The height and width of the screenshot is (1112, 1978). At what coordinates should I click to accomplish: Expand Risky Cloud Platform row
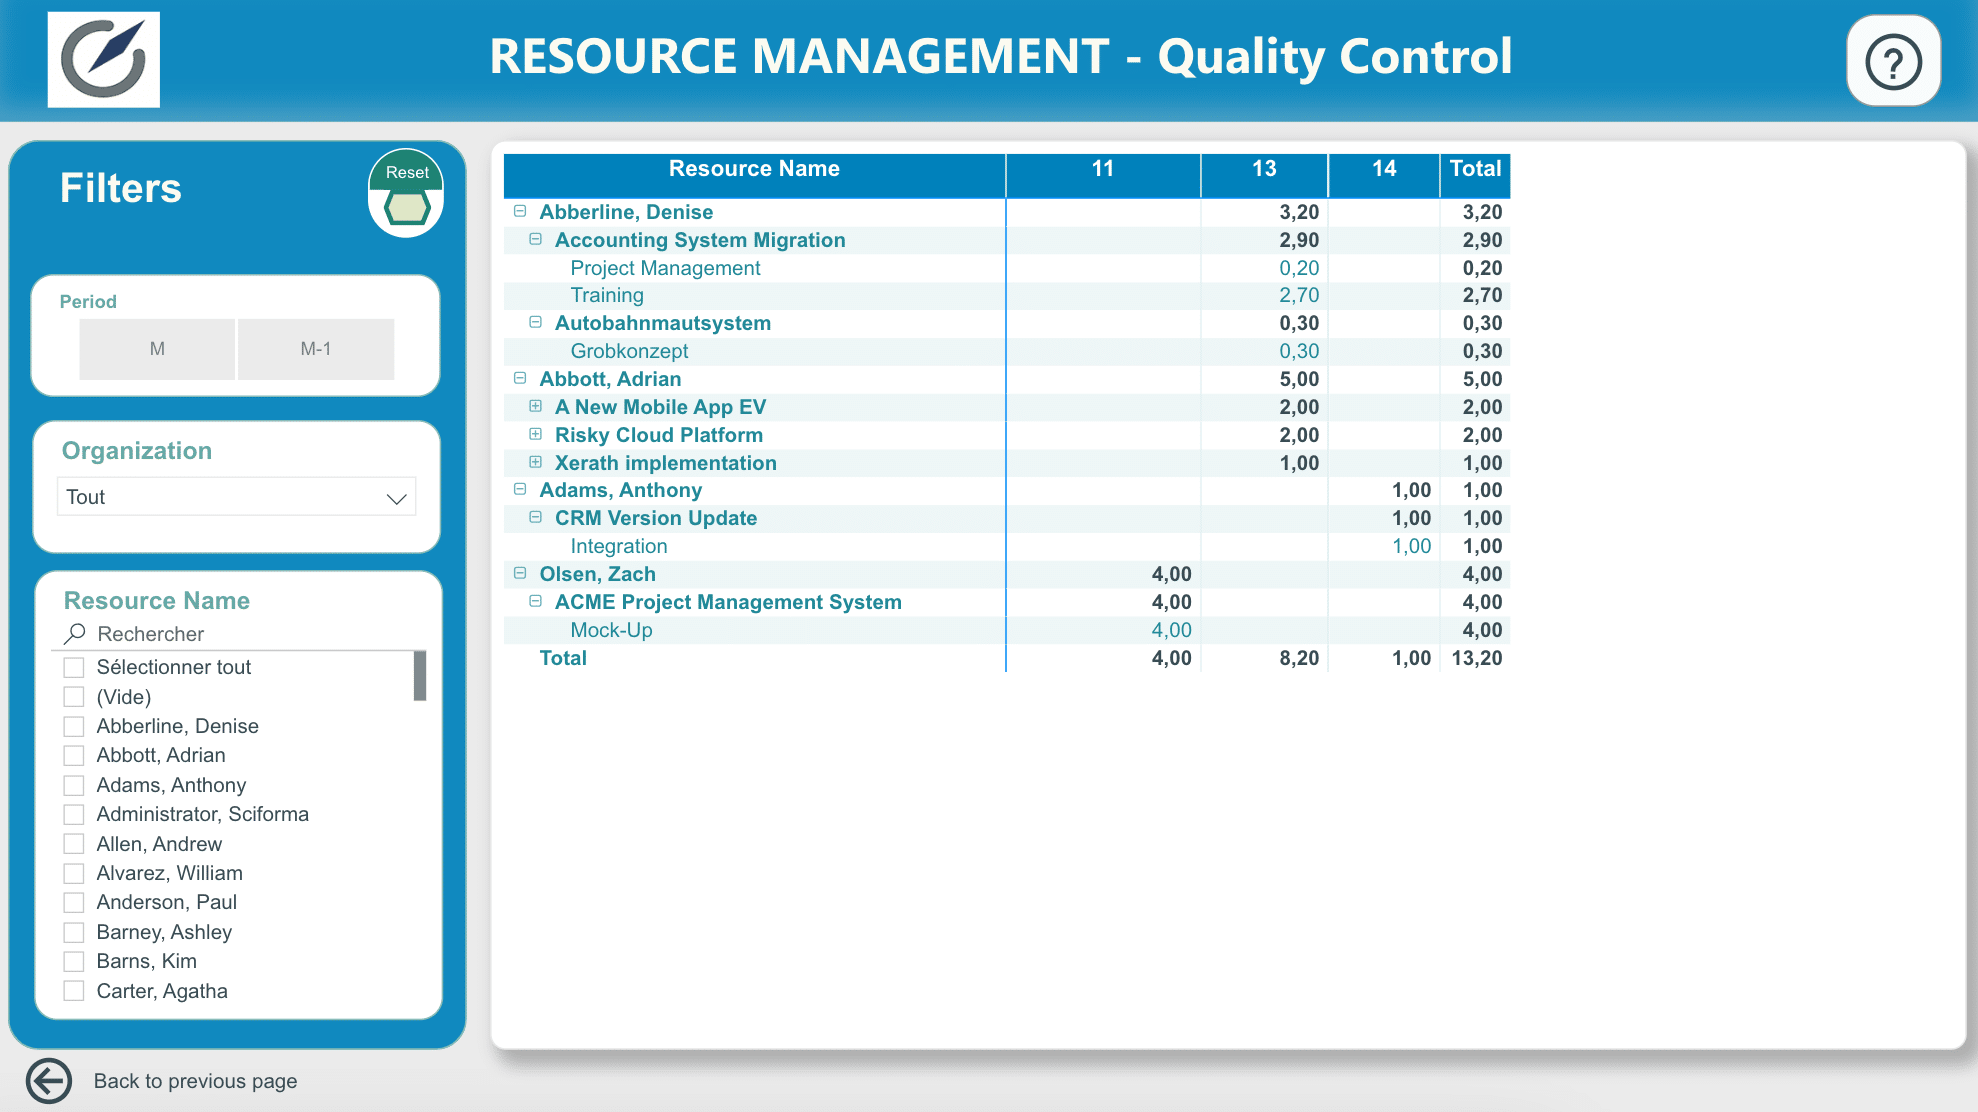(x=535, y=434)
